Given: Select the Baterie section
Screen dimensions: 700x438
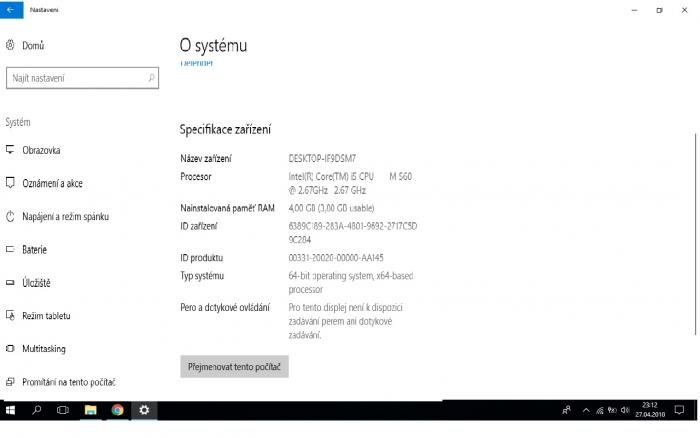Looking at the screenshot, I should (26, 250).
